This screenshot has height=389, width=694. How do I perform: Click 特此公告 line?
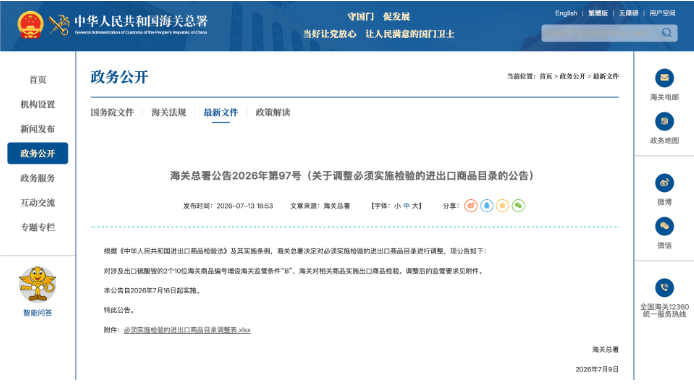click(119, 310)
